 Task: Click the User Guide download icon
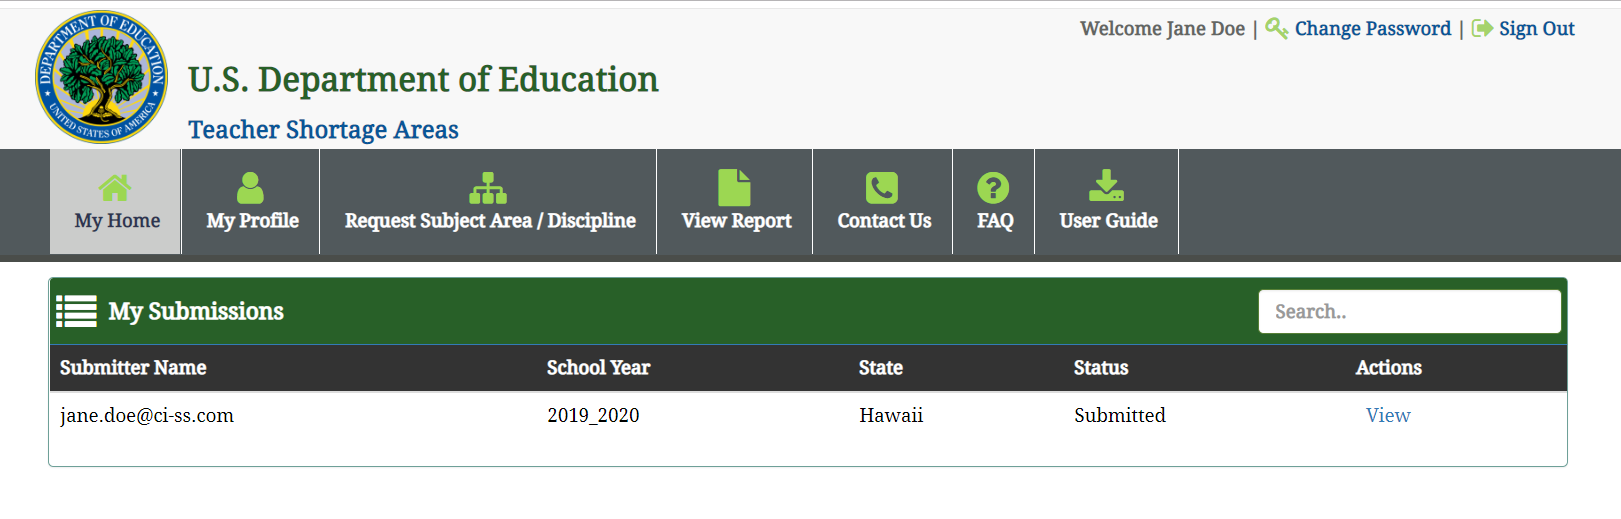point(1106,186)
